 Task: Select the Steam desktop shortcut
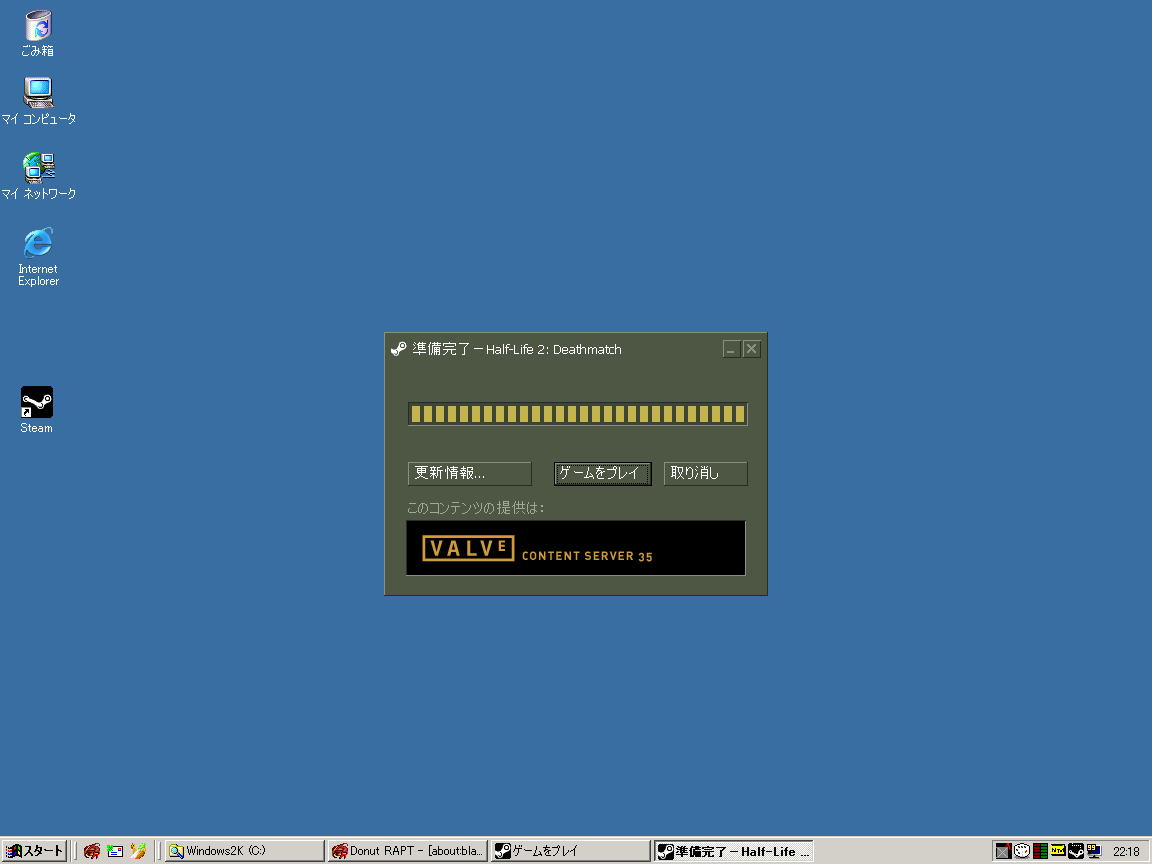coord(37,410)
